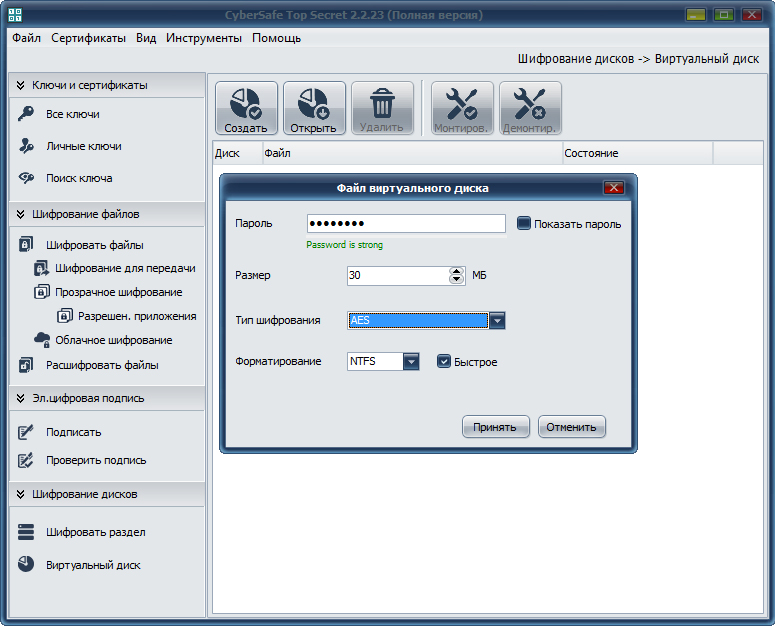Click the CyberSafe application icon in title bar
Screen dimensions: 775x626
point(15,15)
